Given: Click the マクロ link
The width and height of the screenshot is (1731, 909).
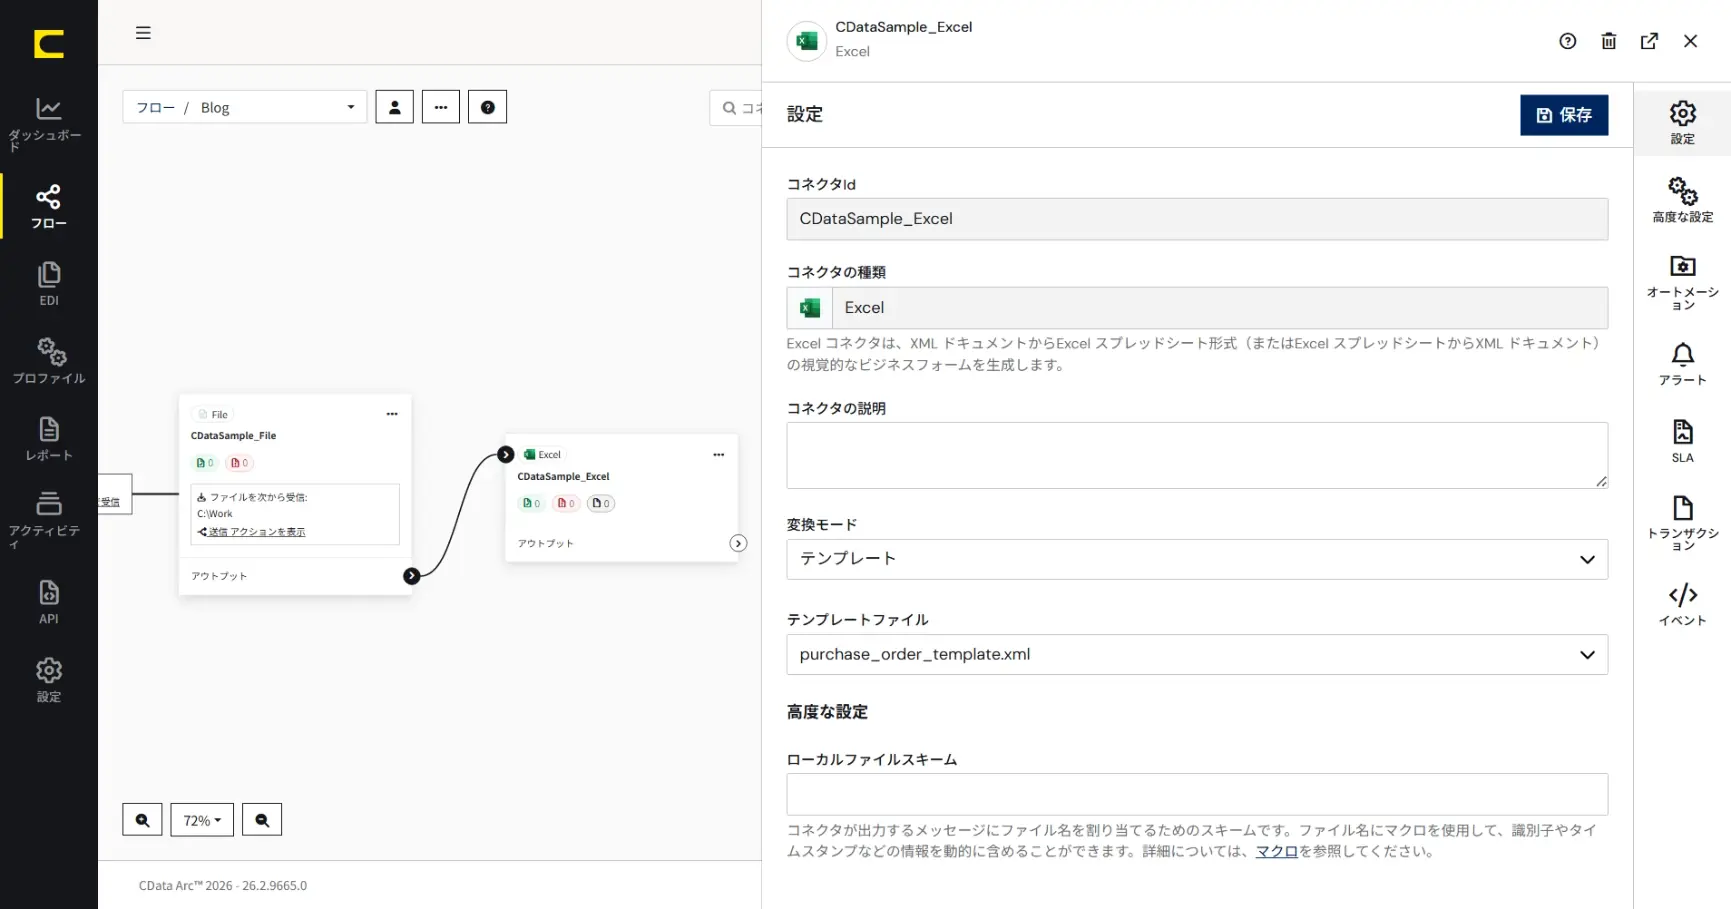Looking at the screenshot, I should point(1276,851).
